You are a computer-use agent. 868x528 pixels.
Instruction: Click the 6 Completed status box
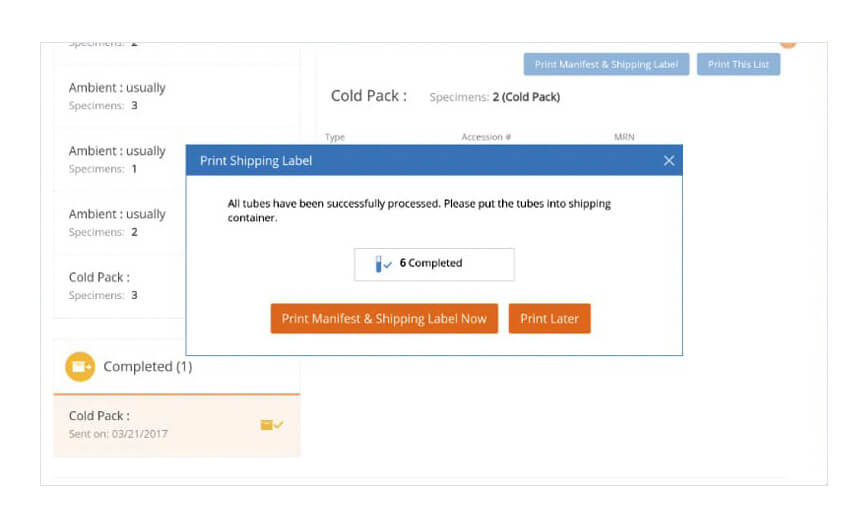click(x=434, y=264)
